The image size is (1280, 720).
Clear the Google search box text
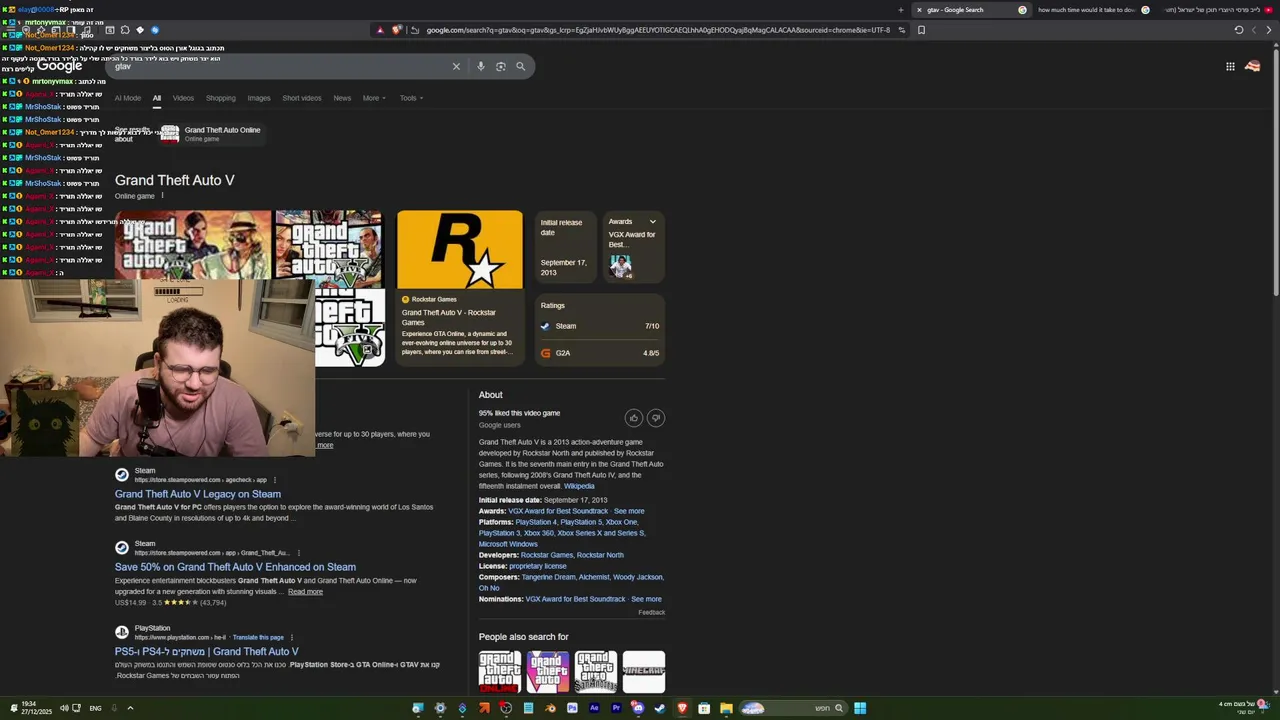click(456, 66)
